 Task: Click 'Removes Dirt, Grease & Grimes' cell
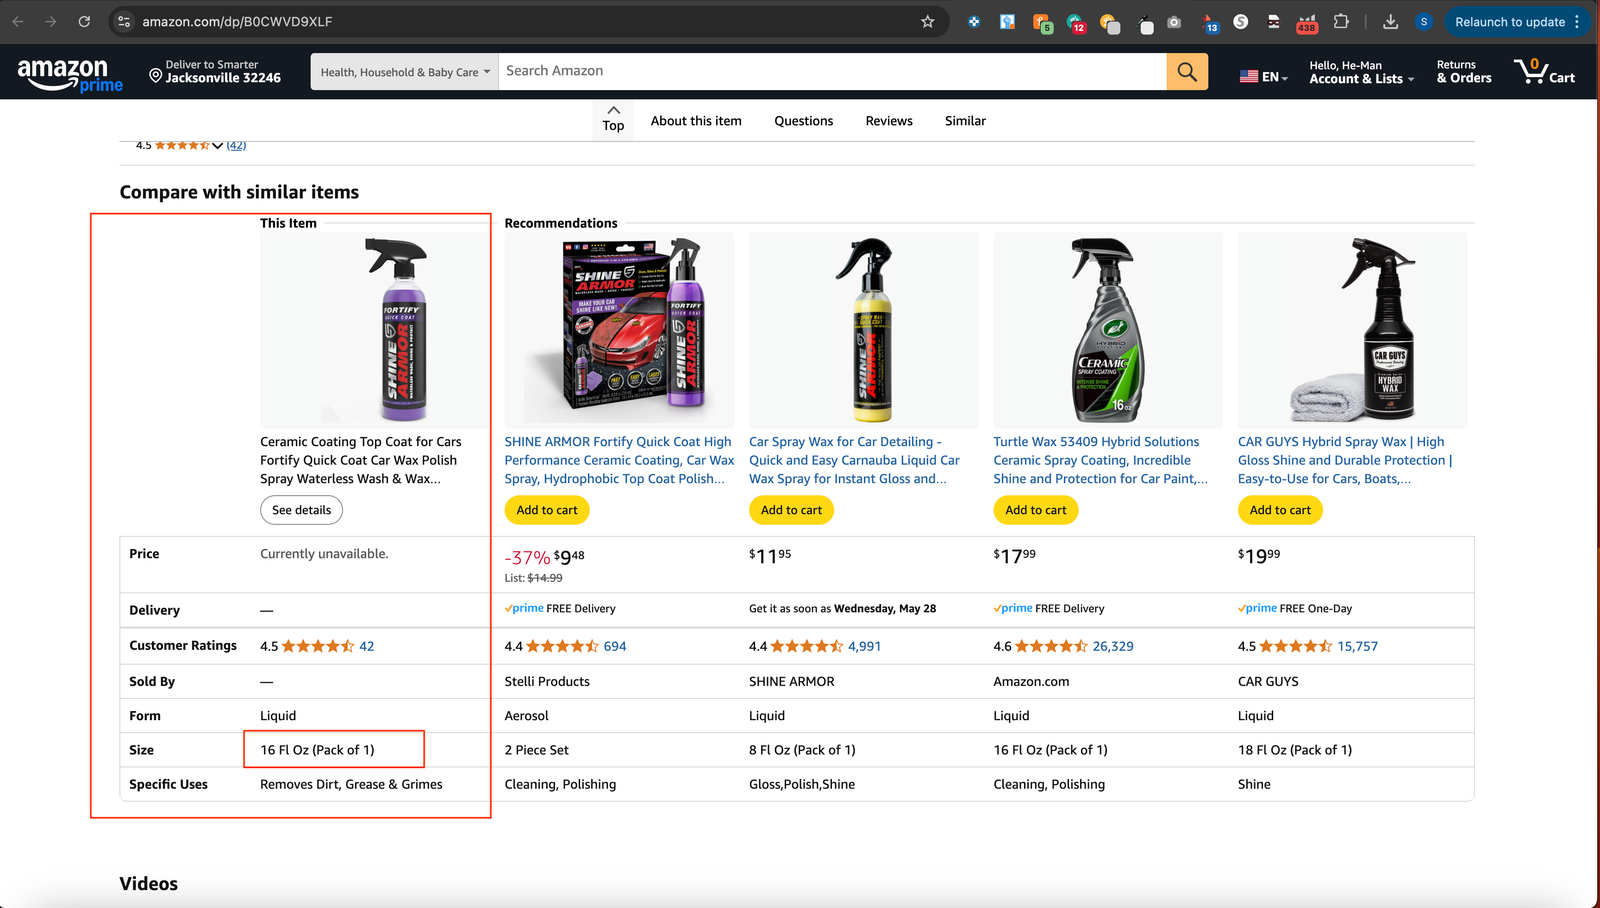click(351, 785)
